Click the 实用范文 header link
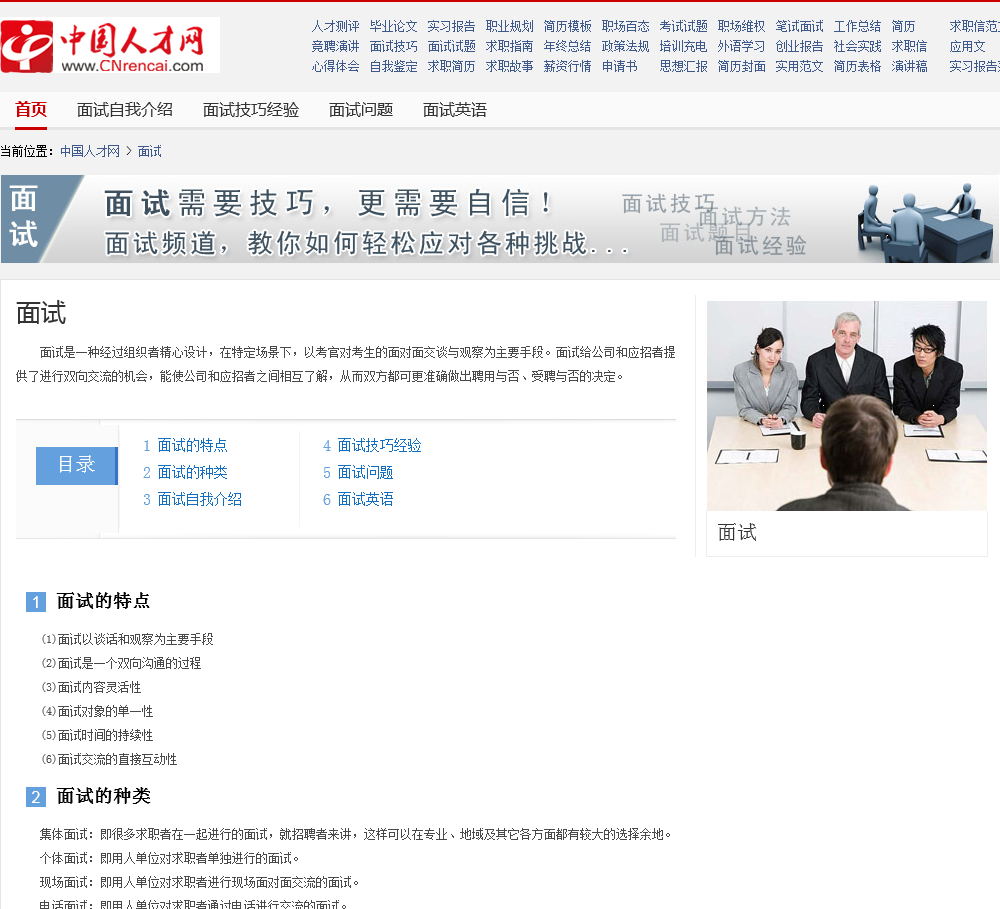The height and width of the screenshot is (909, 1000). (x=800, y=66)
